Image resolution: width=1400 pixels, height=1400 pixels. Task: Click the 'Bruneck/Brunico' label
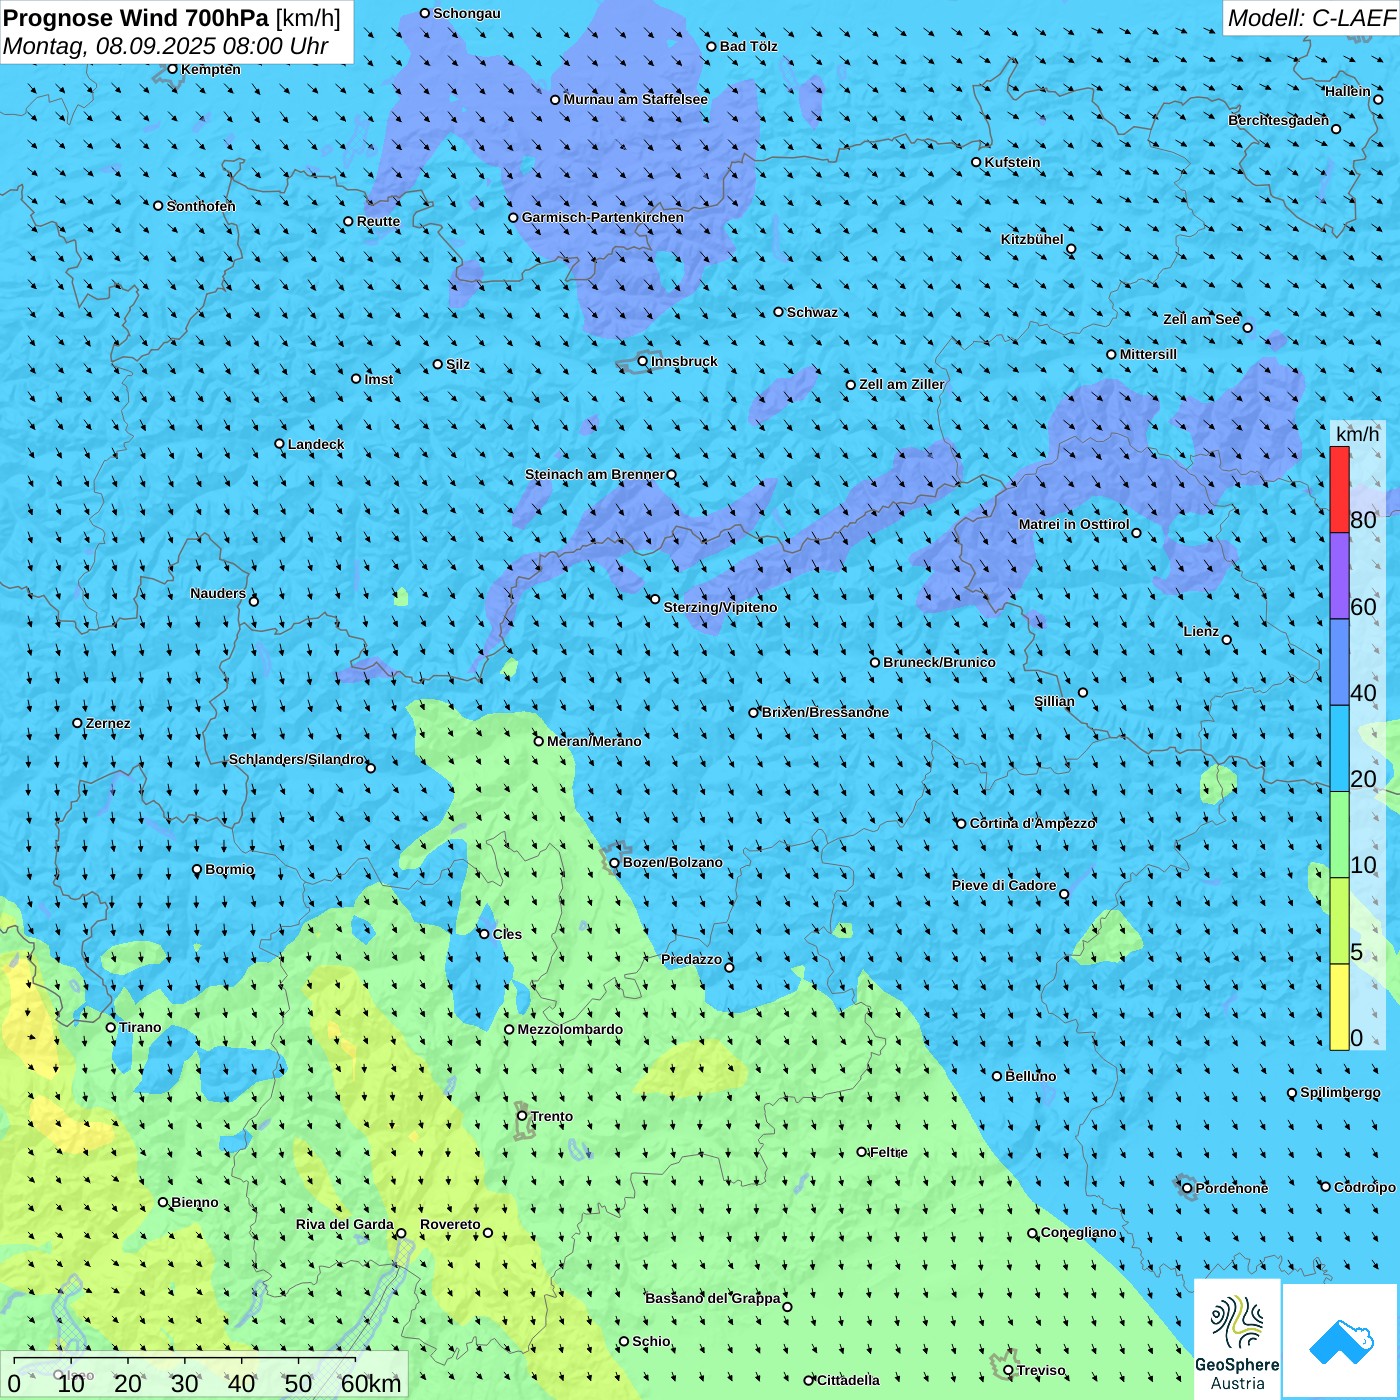[940, 662]
